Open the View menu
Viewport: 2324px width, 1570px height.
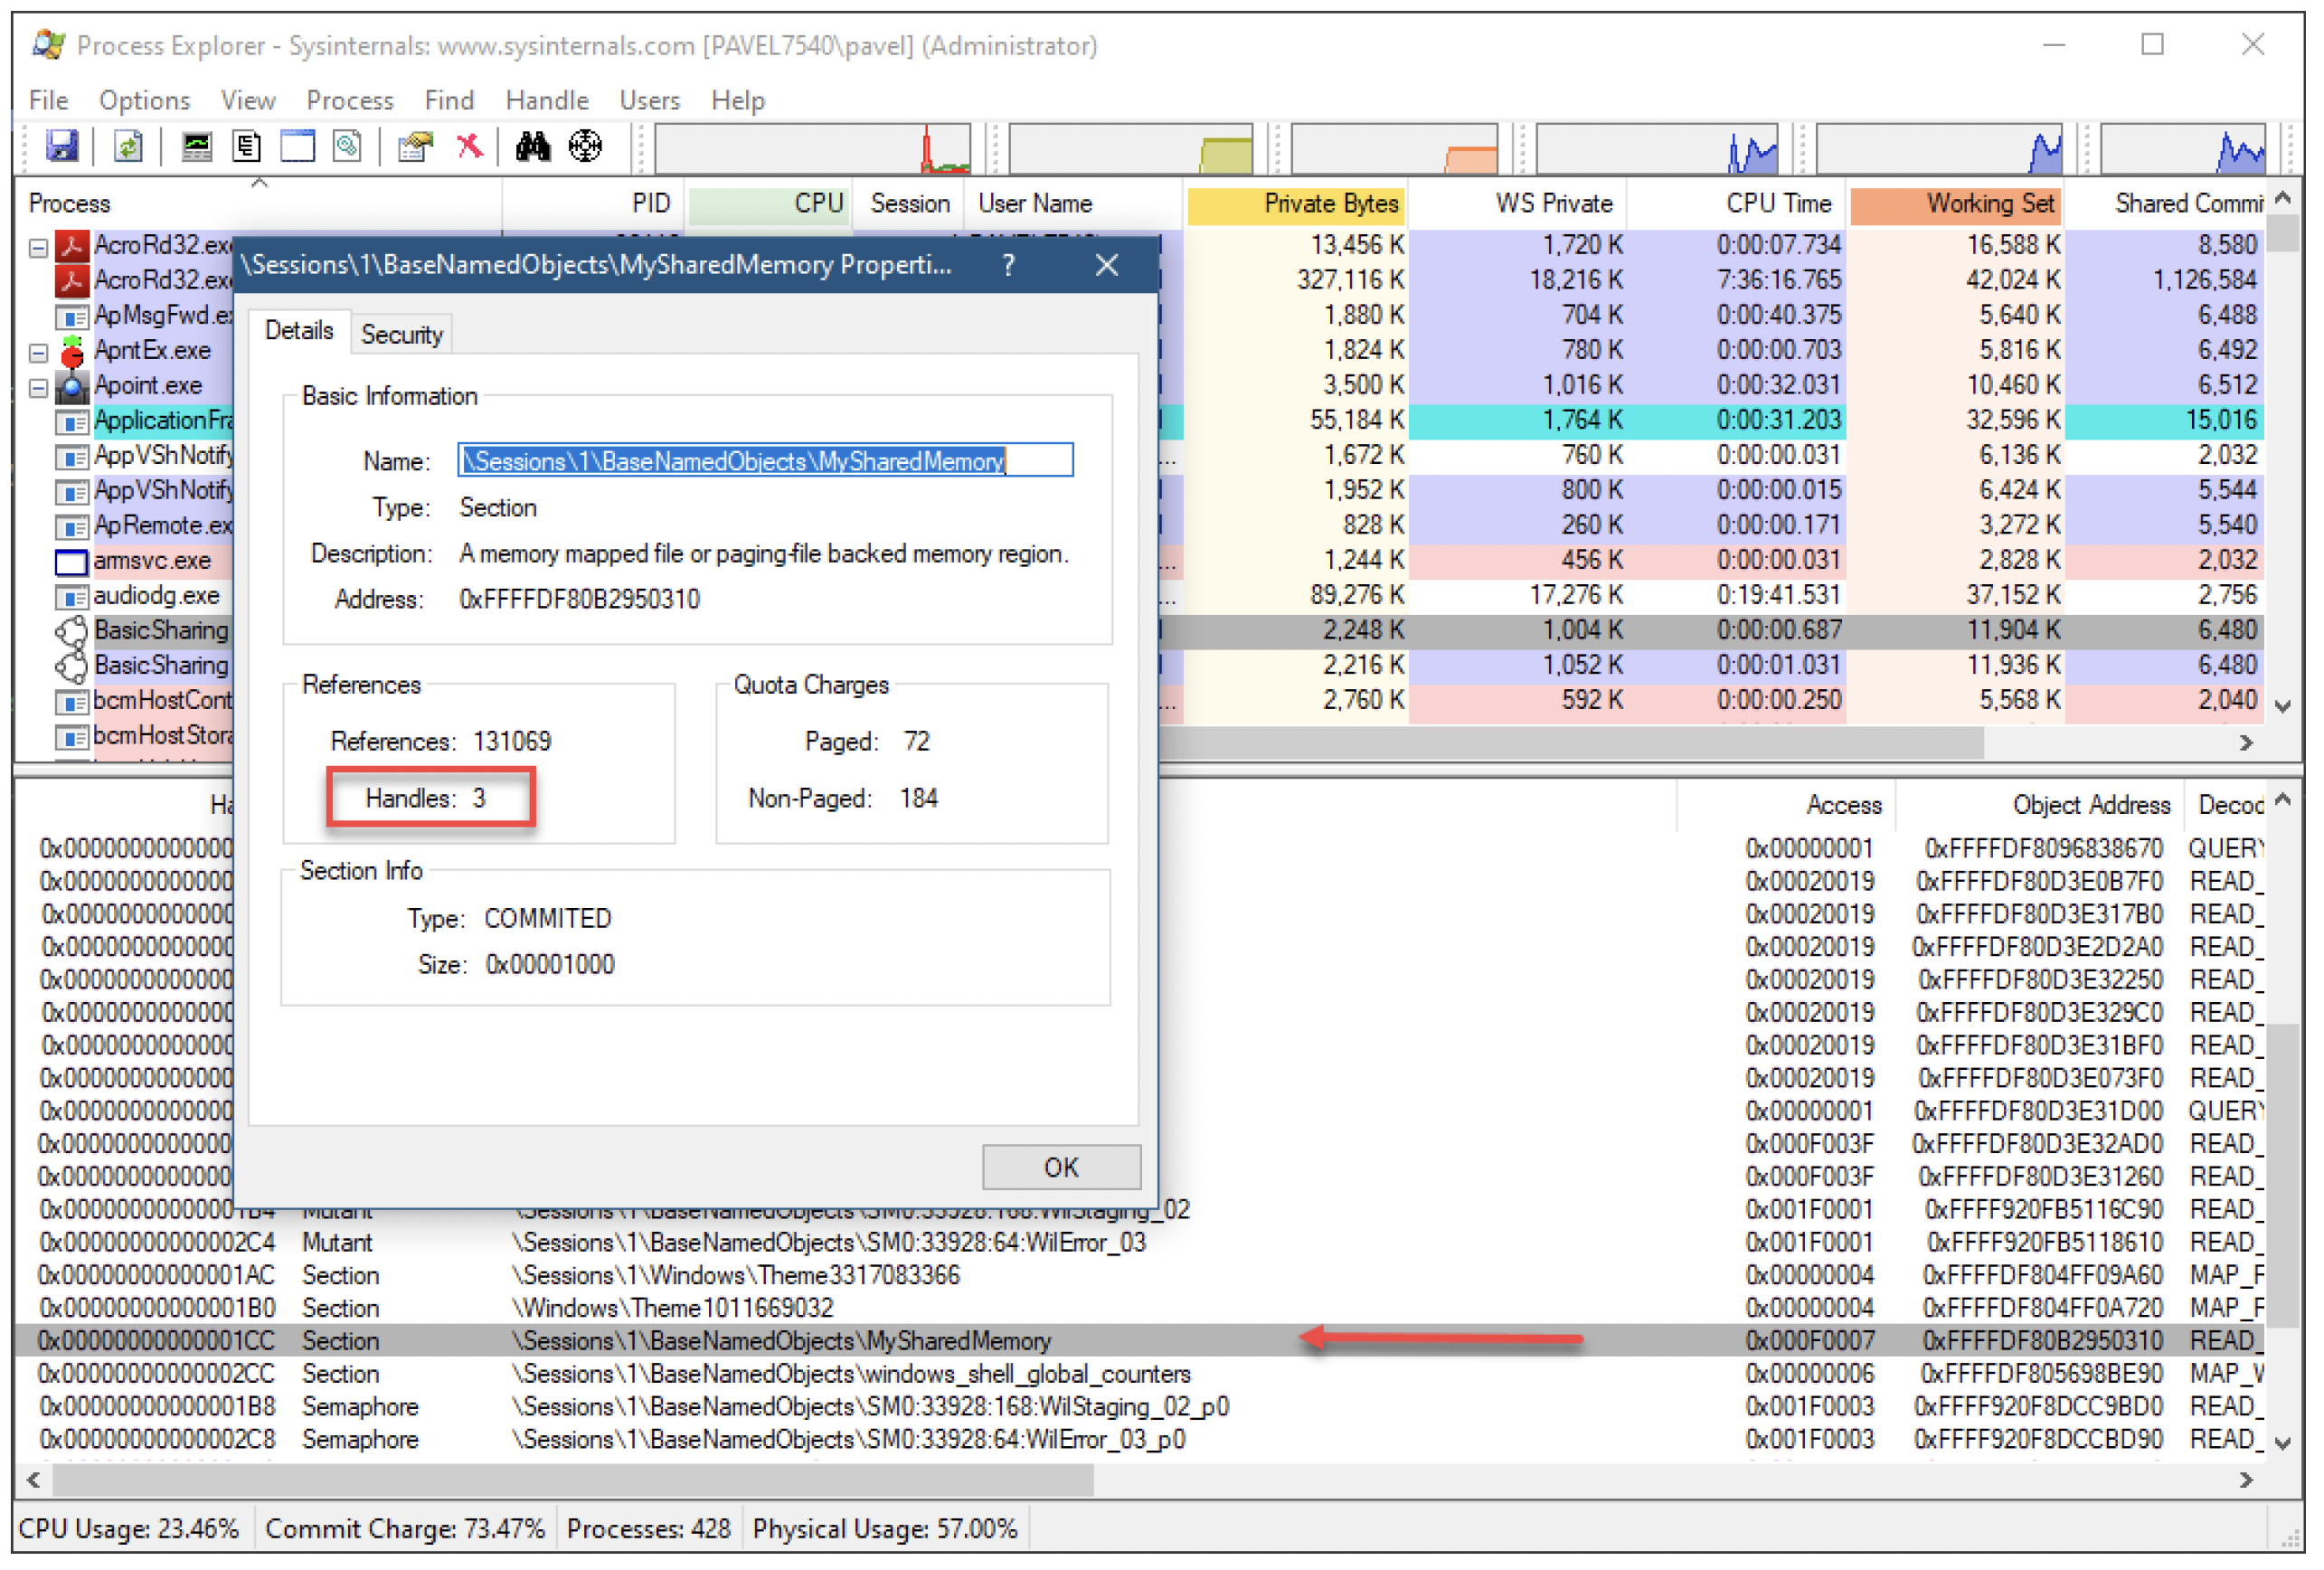(247, 100)
